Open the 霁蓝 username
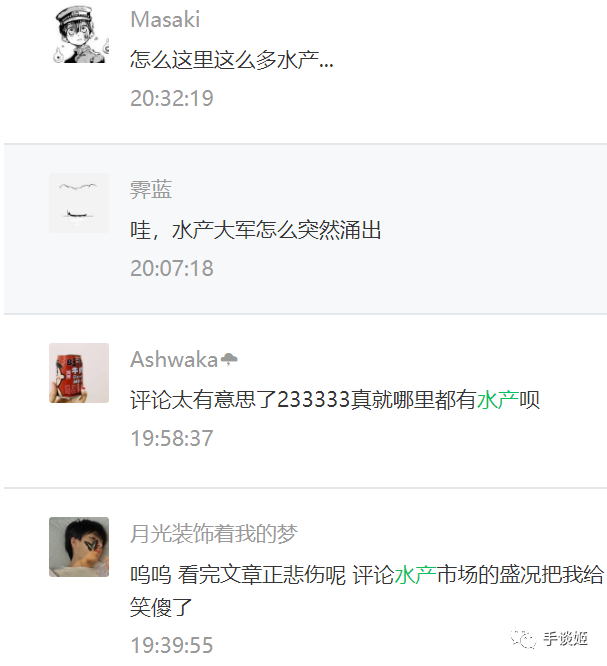 [151, 189]
